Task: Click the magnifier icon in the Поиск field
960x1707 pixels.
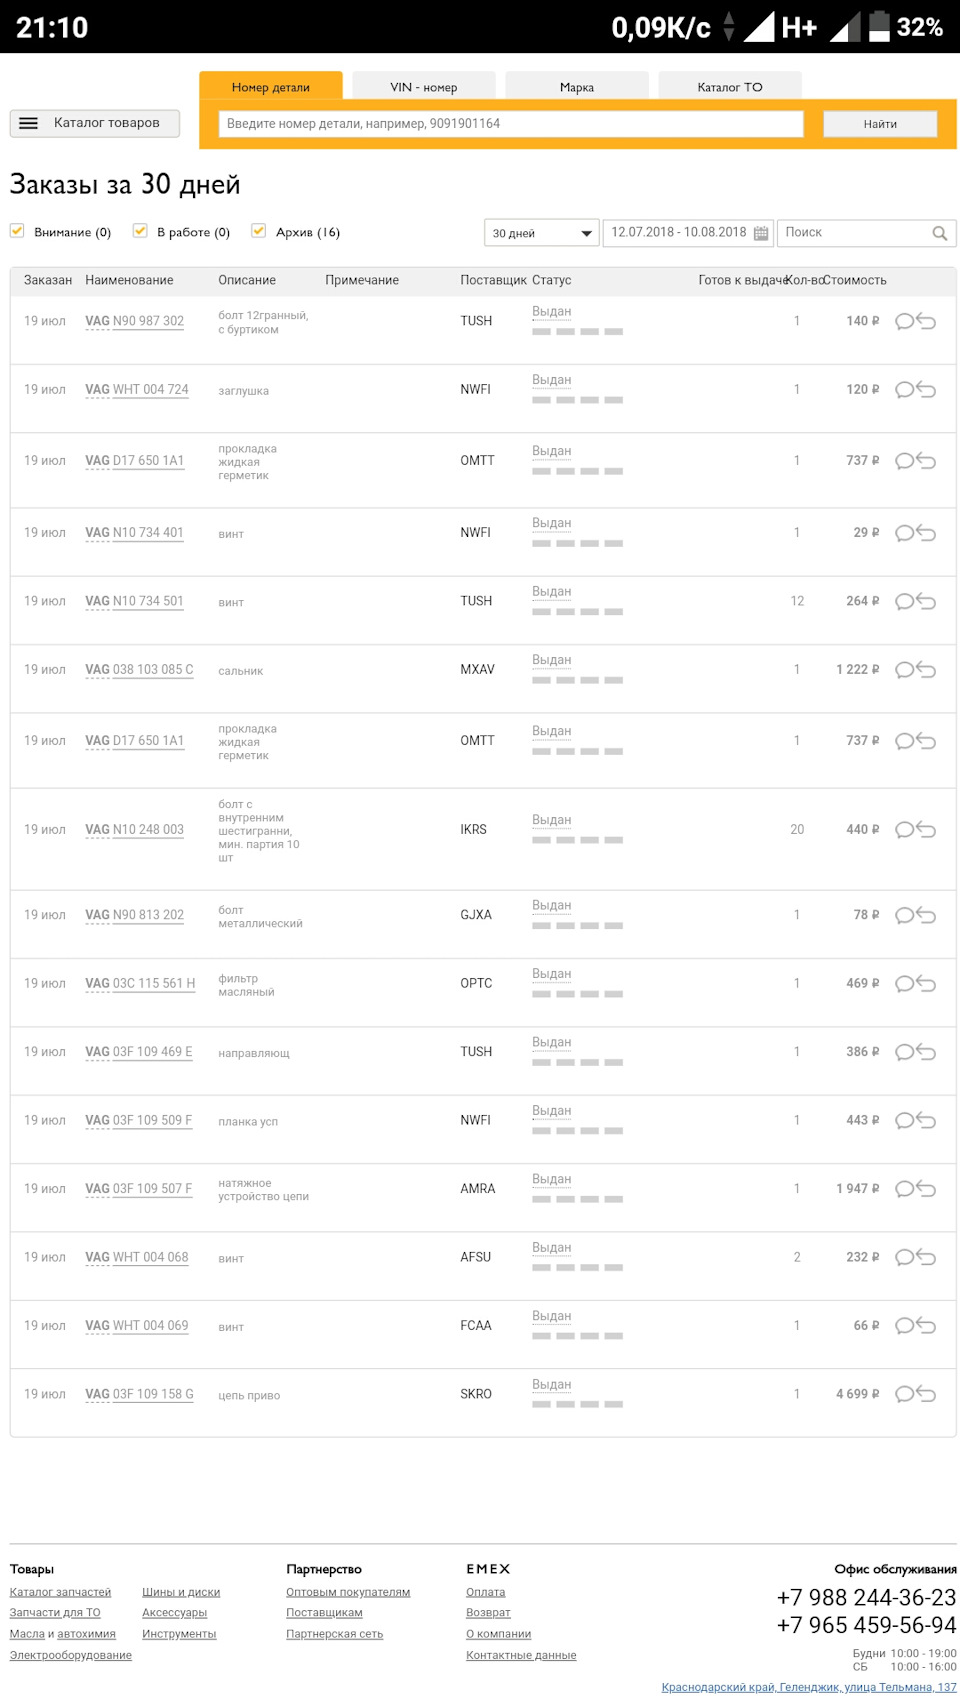Action: [x=939, y=233]
